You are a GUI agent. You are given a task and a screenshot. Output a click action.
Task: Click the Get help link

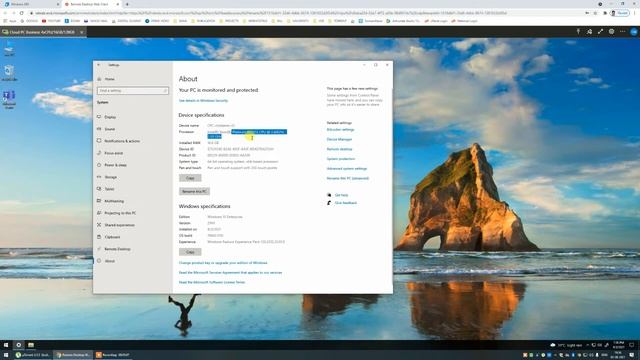[341, 195]
